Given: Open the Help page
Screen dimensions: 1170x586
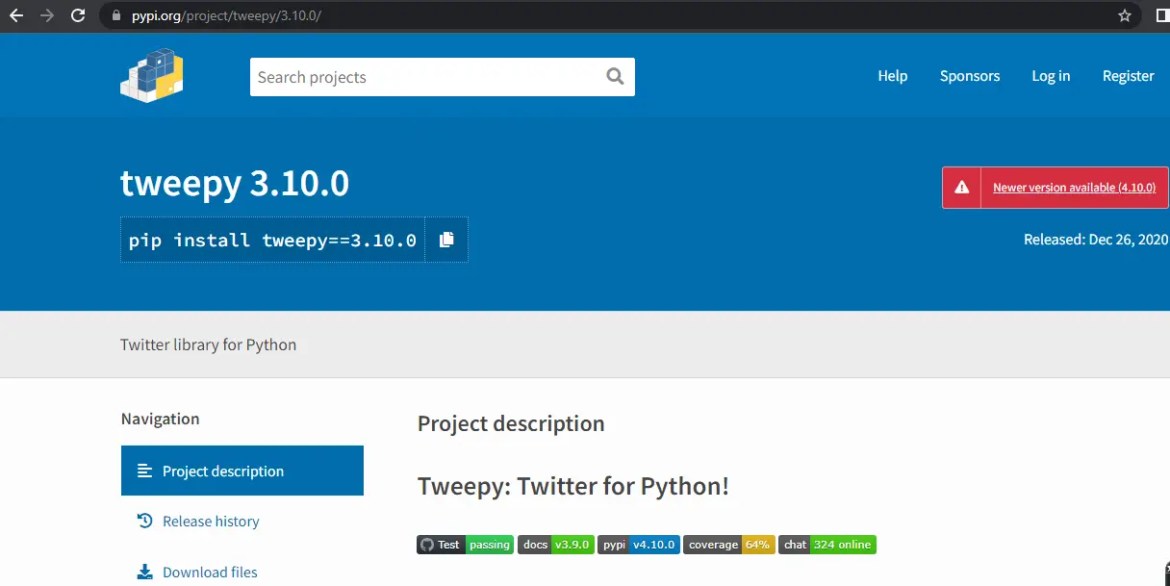Looking at the screenshot, I should (892, 76).
